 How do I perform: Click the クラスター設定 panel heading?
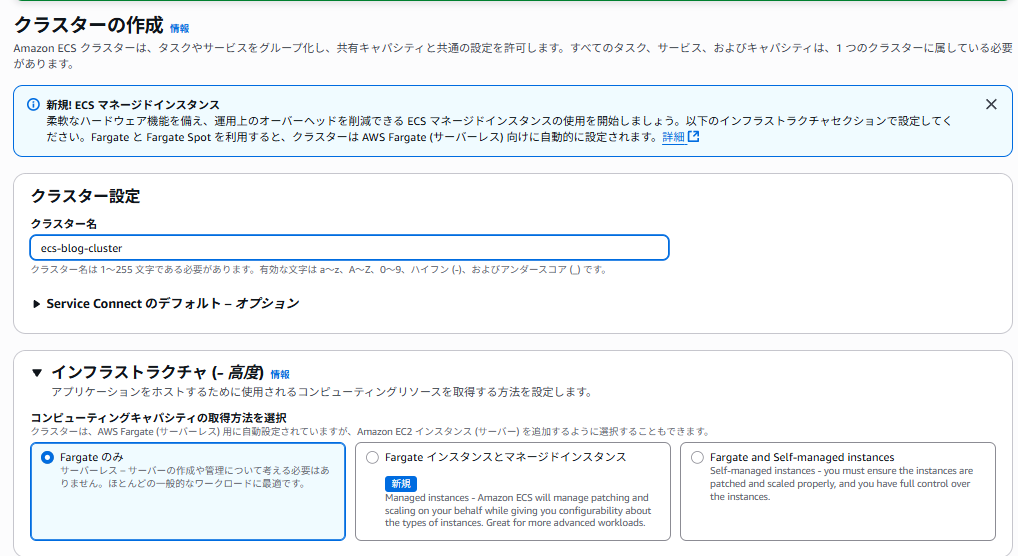tap(85, 196)
